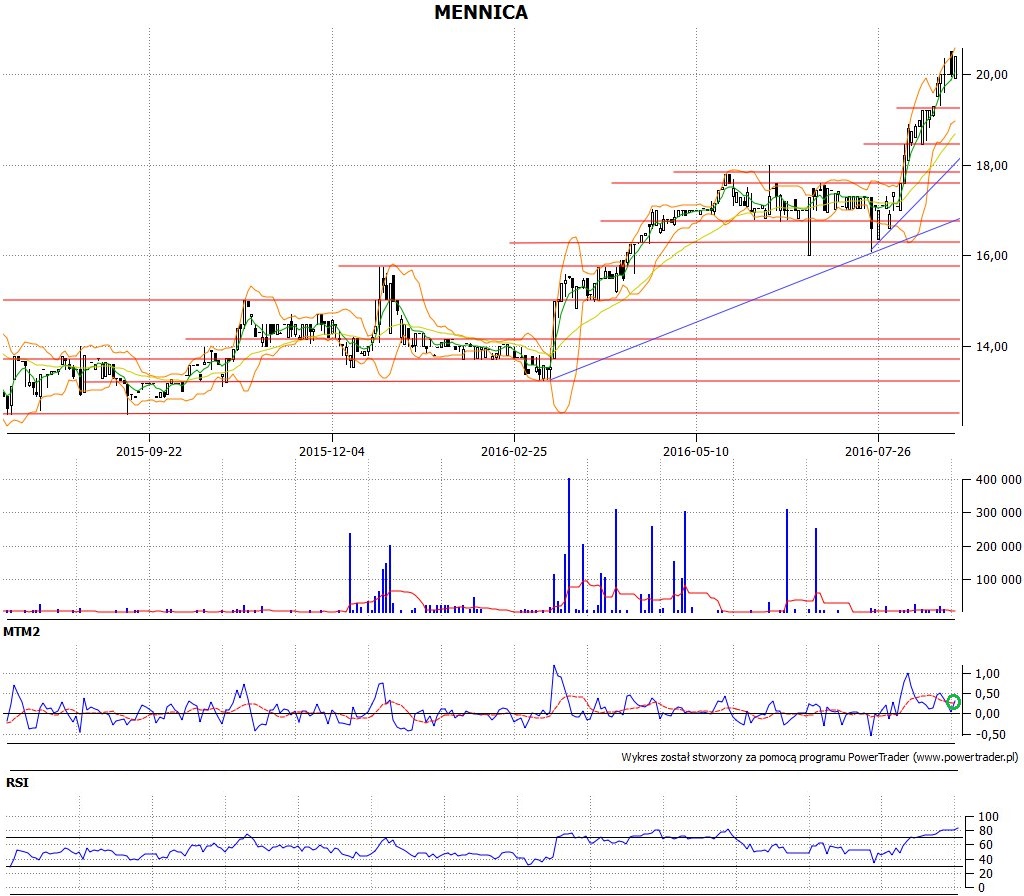Click the 400 000 volume axis label
The height and width of the screenshot is (896, 1024).
(999, 480)
